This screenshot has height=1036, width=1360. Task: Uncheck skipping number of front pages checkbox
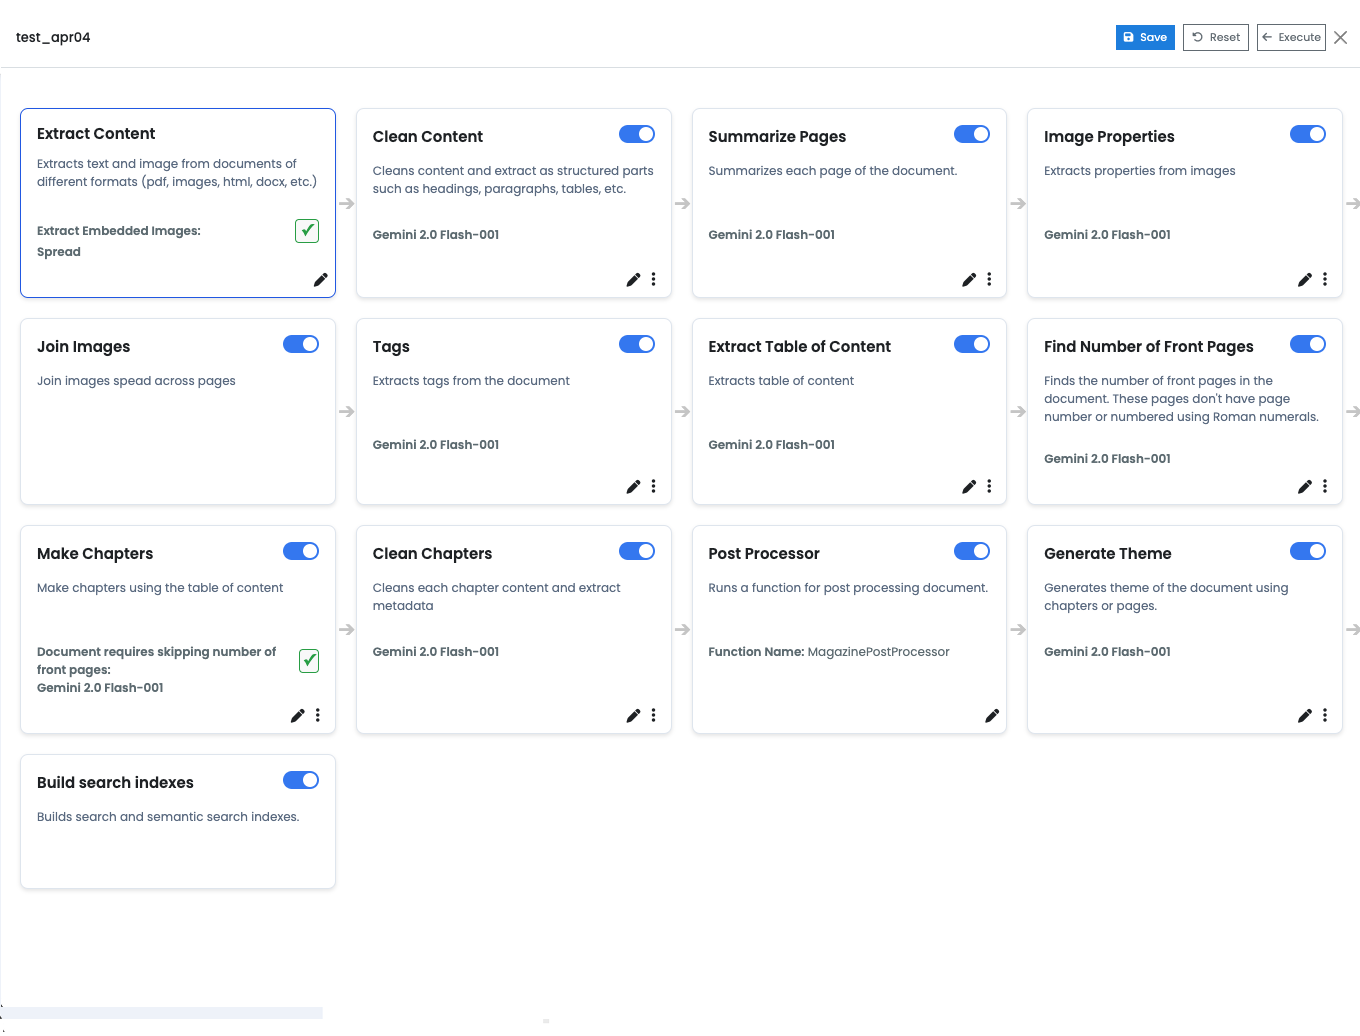(x=309, y=661)
